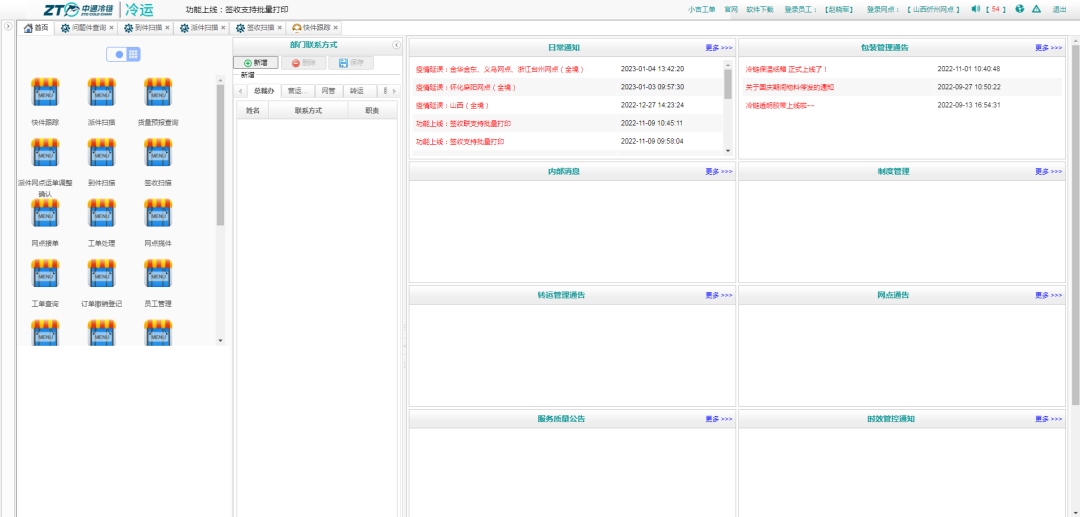The image size is (1080, 517).
Task: Open 更多 link in 服务质量公告 panel
Action: (x=718, y=419)
